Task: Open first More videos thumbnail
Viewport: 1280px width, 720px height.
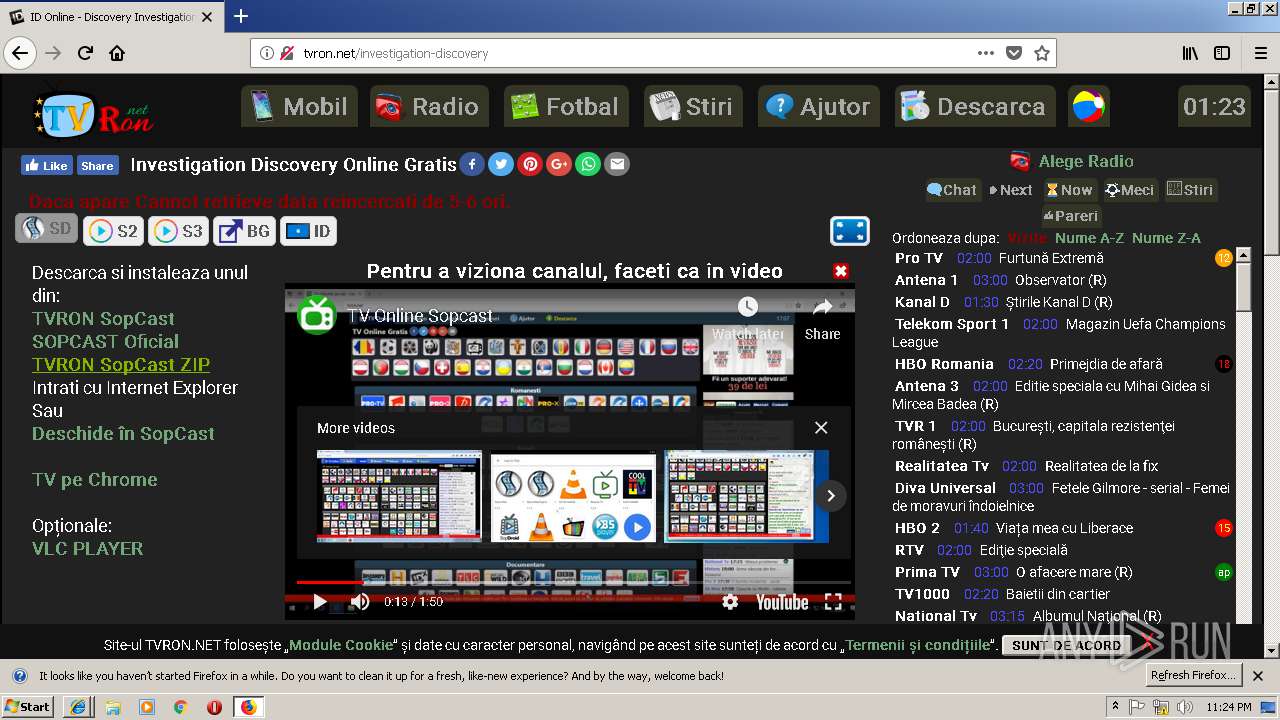Action: [399, 496]
